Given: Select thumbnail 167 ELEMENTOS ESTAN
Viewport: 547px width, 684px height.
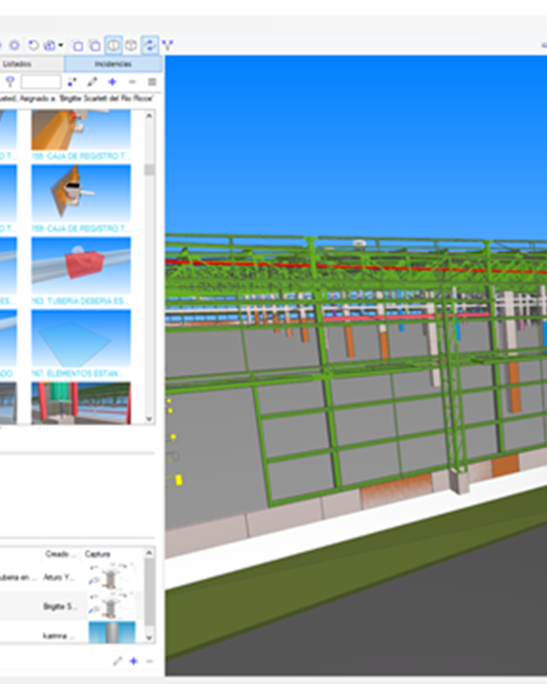Looking at the screenshot, I should pyautogui.click(x=81, y=343).
